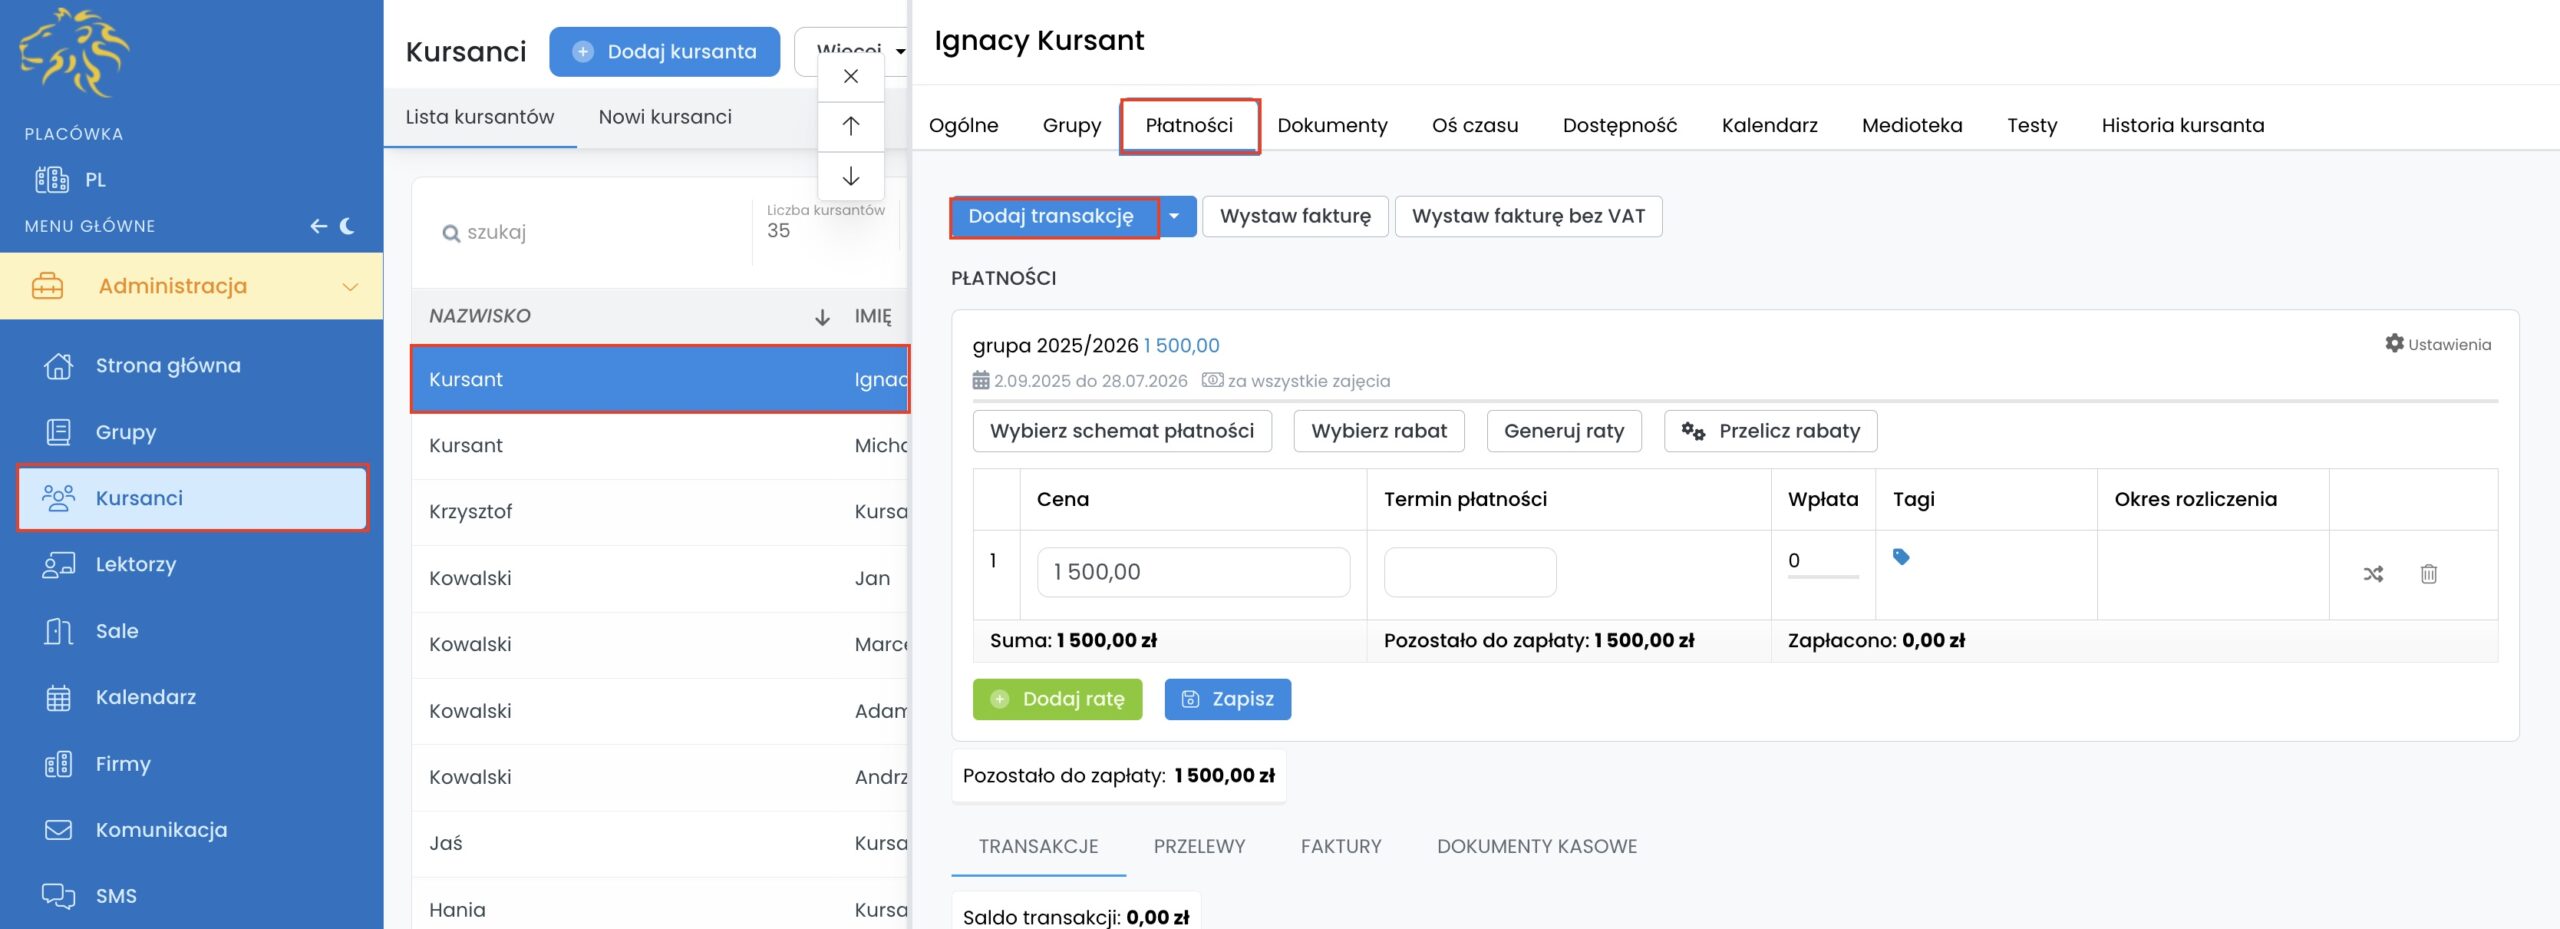The width and height of the screenshot is (2560, 929).
Task: Open Ustawienia gear settings for the group
Action: (x=2438, y=344)
